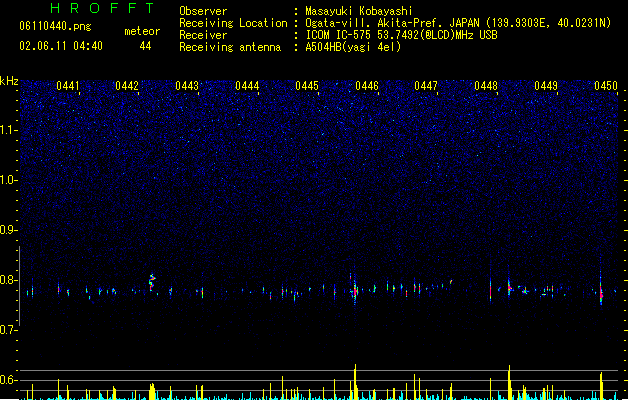Click the 0442 time marker

[x=127, y=86]
